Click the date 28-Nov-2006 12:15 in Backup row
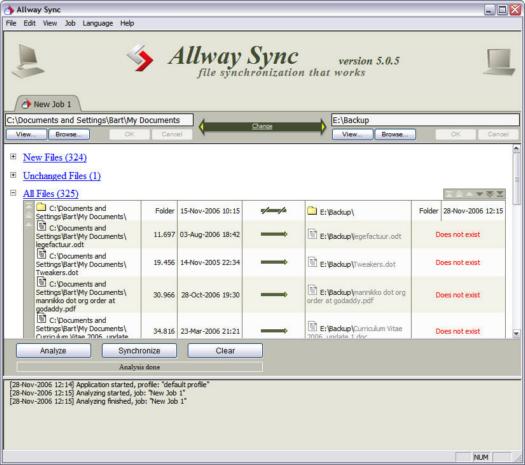 pyautogui.click(x=473, y=211)
